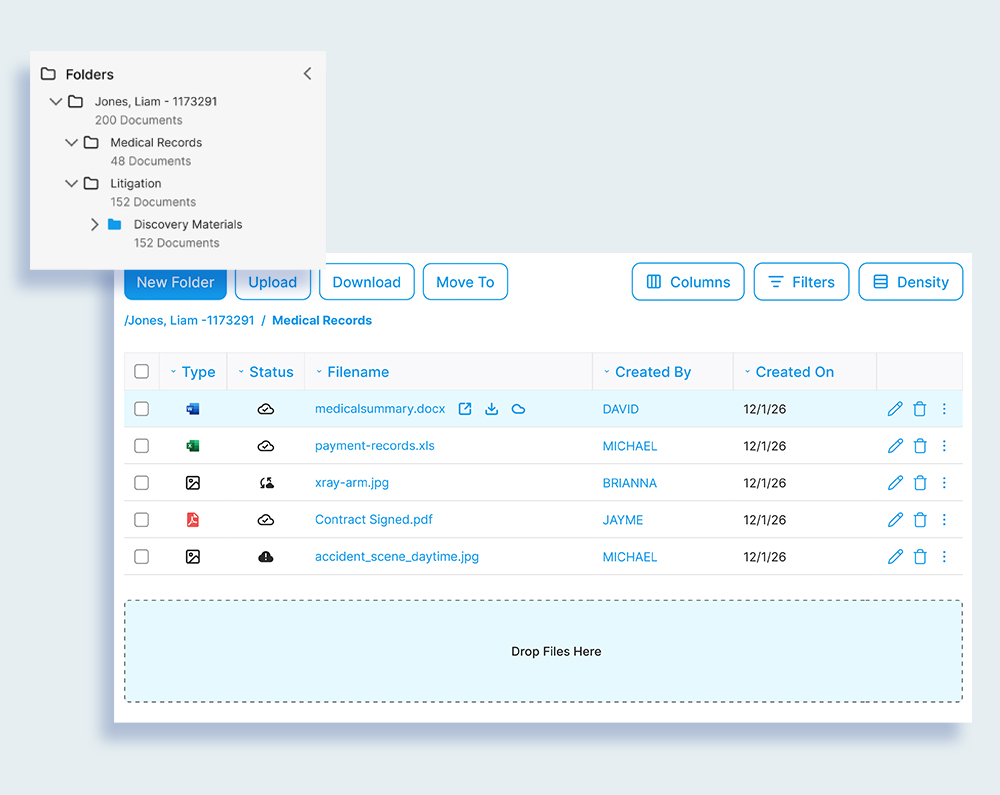
Task: Open medicalsummary.docx in new window icon
Action: click(465, 409)
